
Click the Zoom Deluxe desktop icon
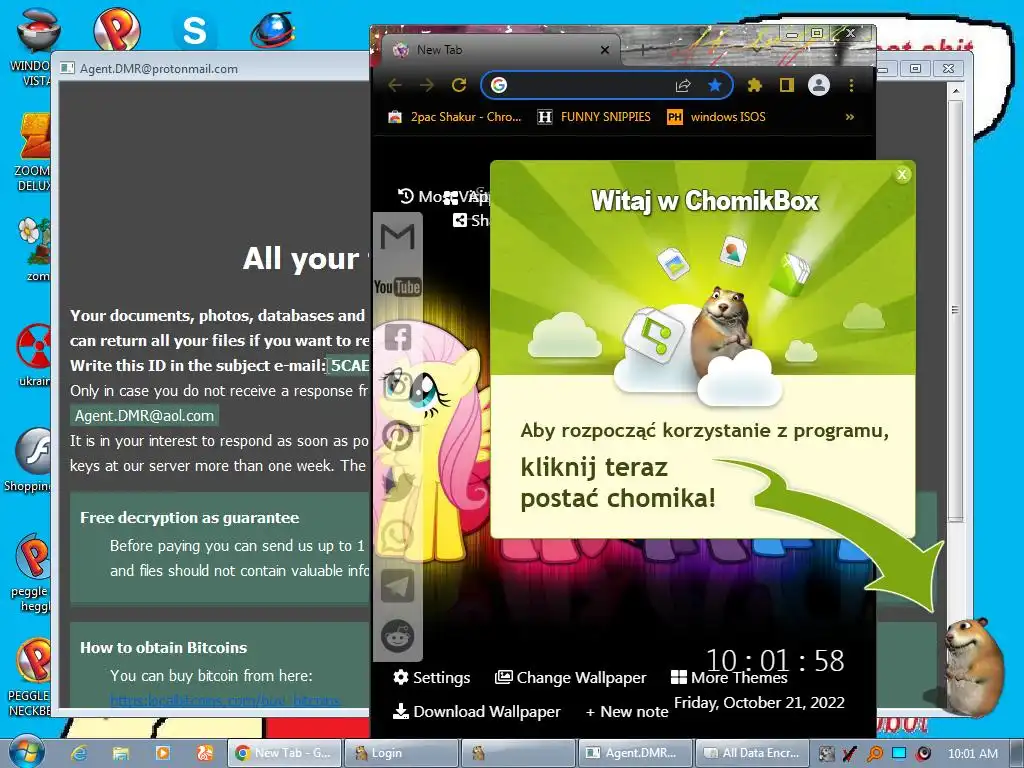pos(32,152)
